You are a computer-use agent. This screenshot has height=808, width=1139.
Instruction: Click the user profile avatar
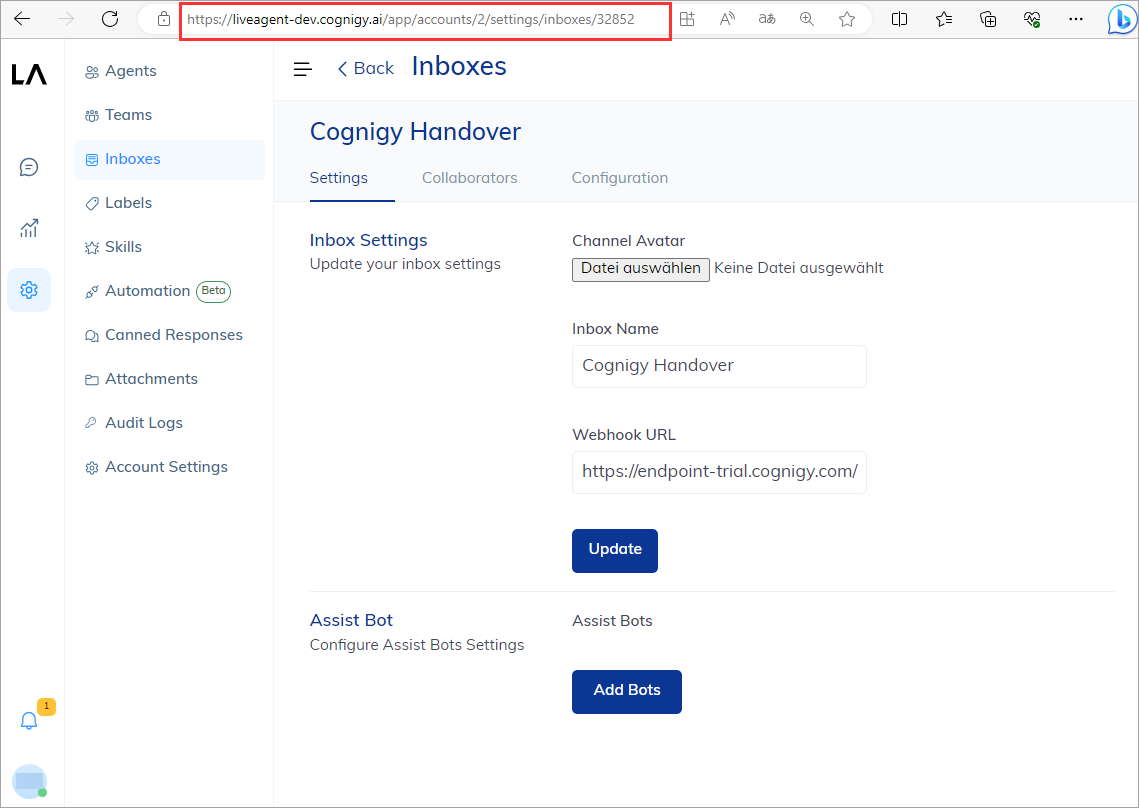(x=30, y=781)
